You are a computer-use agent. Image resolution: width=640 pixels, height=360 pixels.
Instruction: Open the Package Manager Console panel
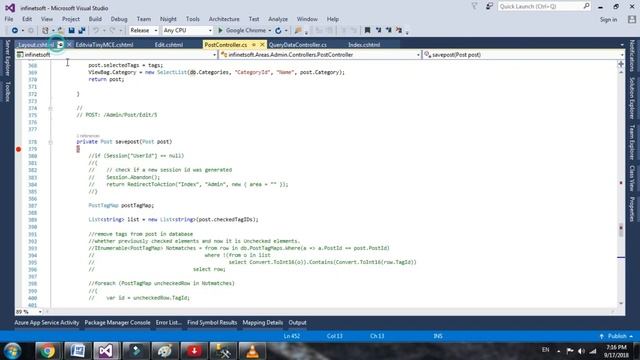[117, 322]
